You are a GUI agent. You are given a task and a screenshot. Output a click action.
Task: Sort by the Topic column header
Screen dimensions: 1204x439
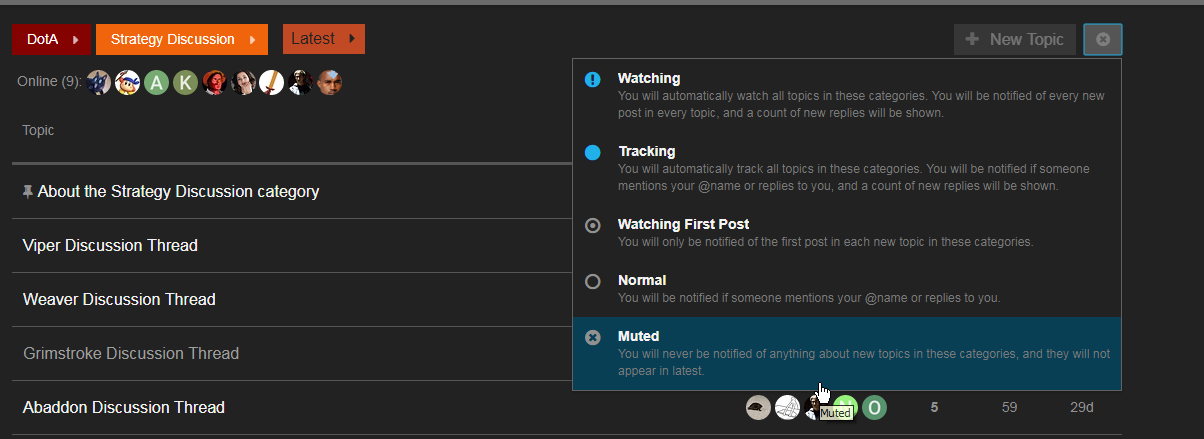click(x=38, y=130)
